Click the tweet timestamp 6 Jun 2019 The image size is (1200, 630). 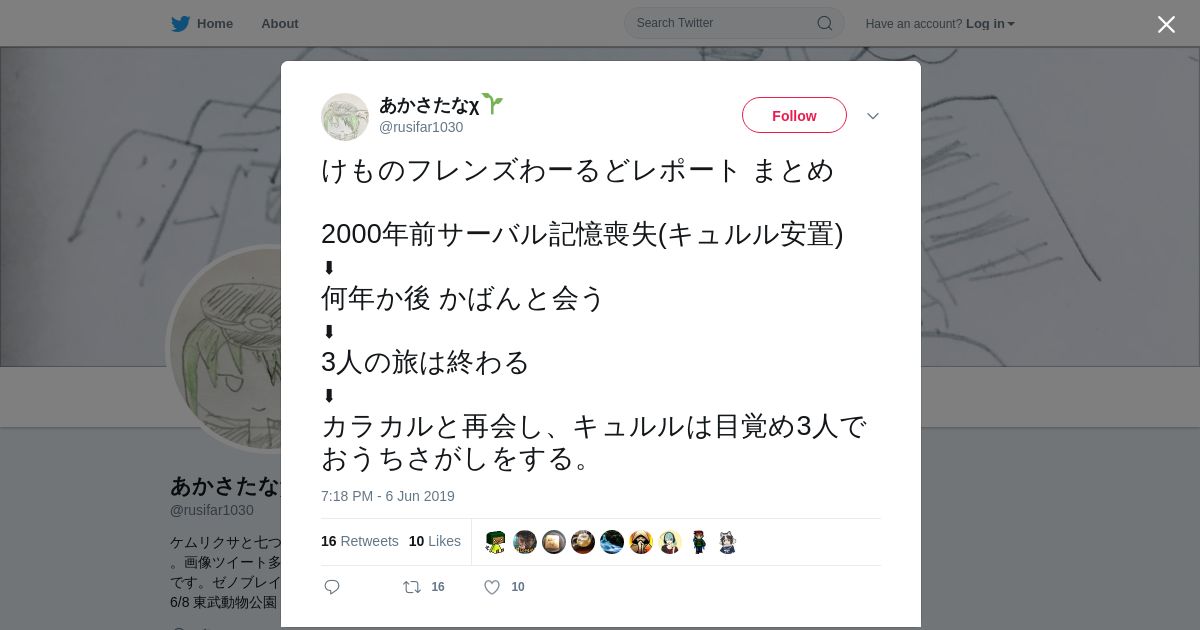(x=388, y=496)
